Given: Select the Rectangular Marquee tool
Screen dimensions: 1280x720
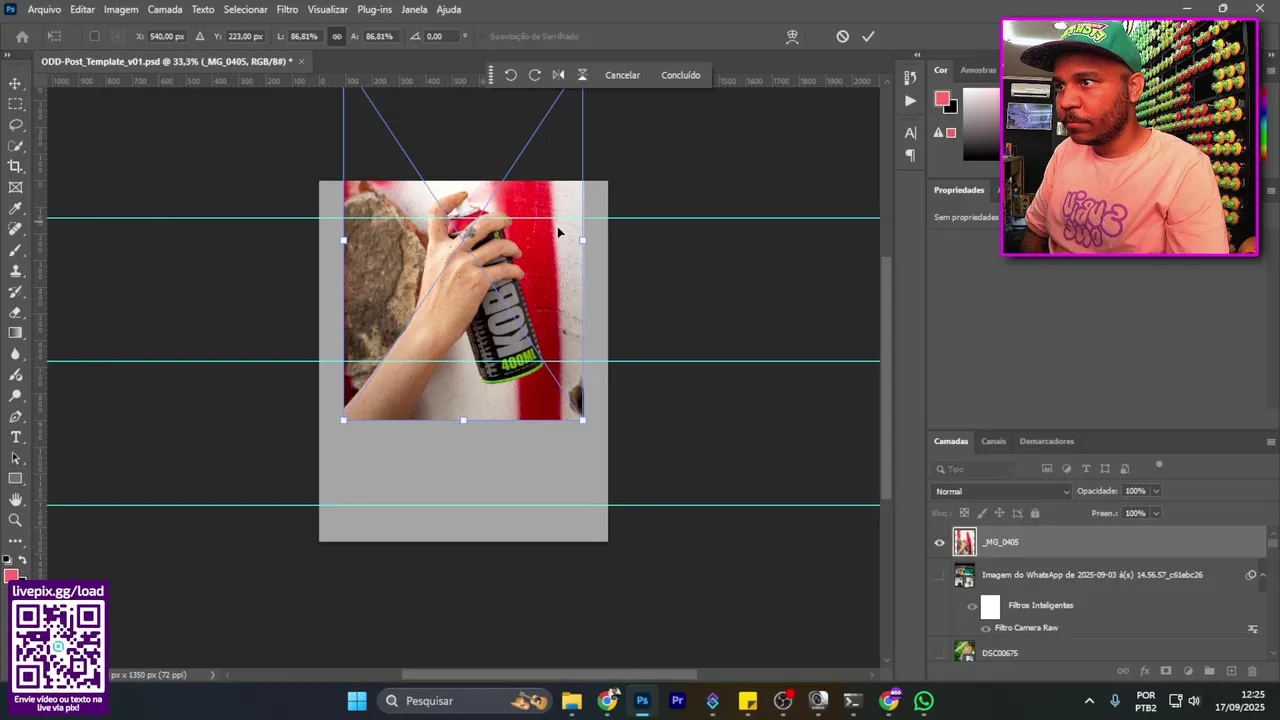Looking at the screenshot, I should click(x=15, y=104).
